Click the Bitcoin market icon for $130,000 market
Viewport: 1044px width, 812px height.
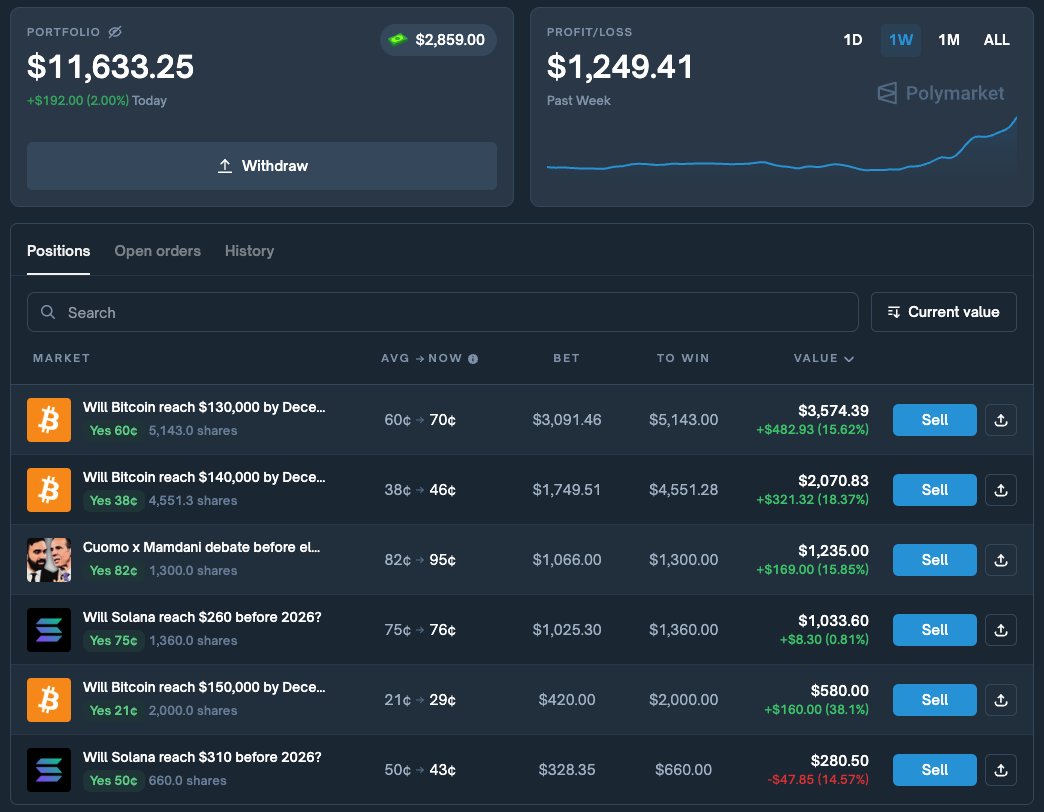48,420
